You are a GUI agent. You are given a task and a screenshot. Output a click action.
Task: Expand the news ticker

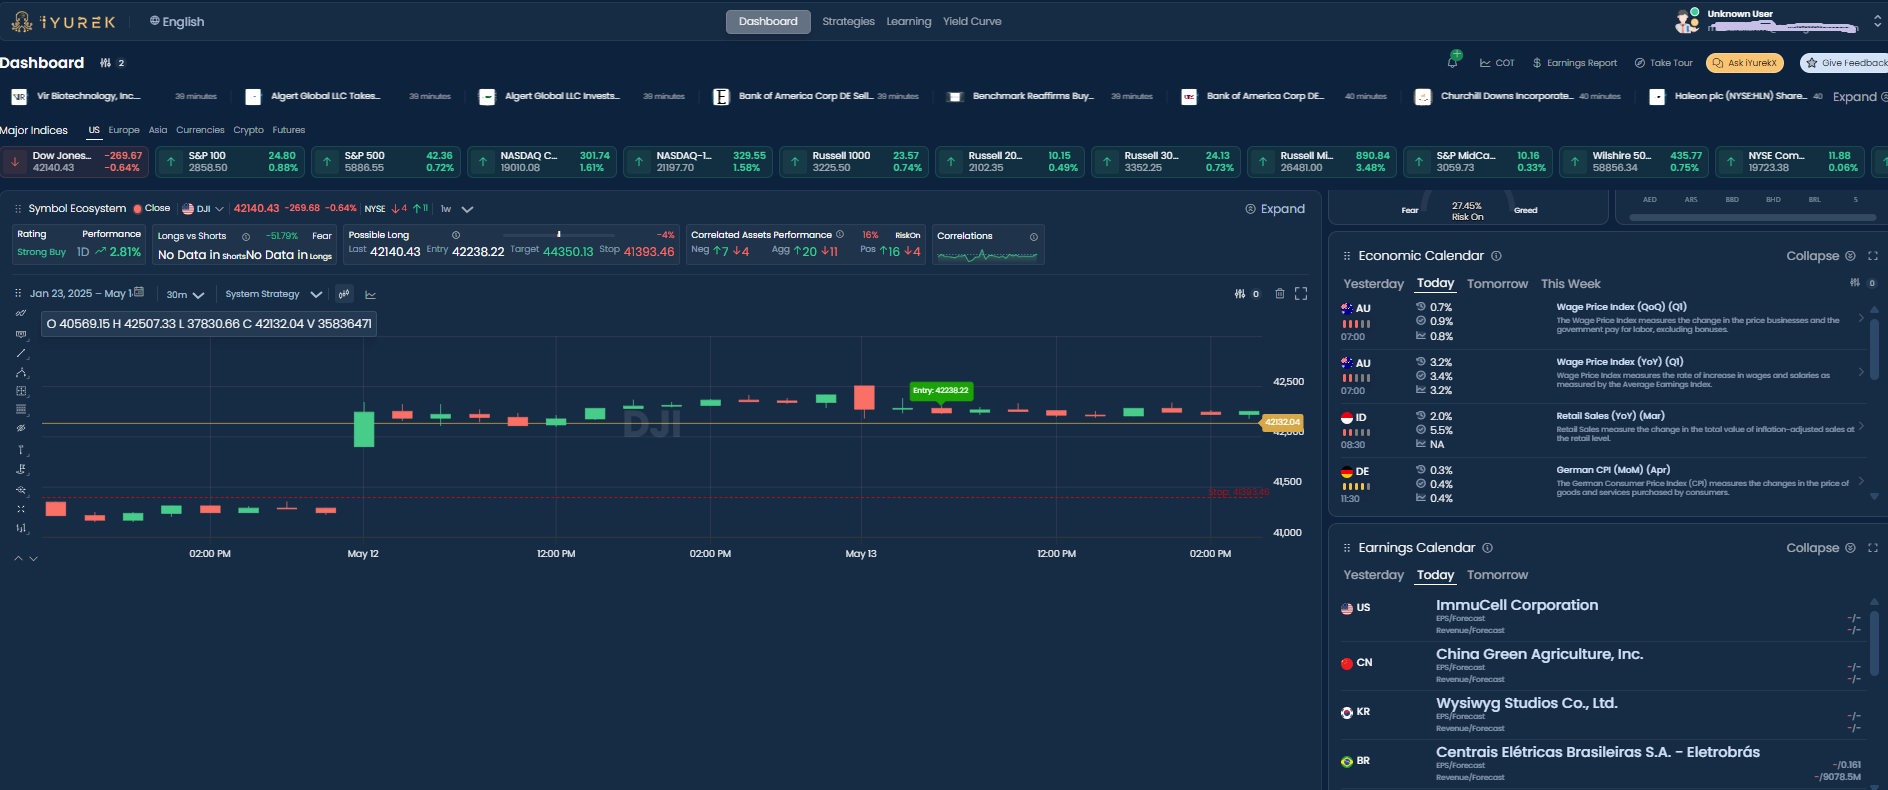pos(1859,97)
